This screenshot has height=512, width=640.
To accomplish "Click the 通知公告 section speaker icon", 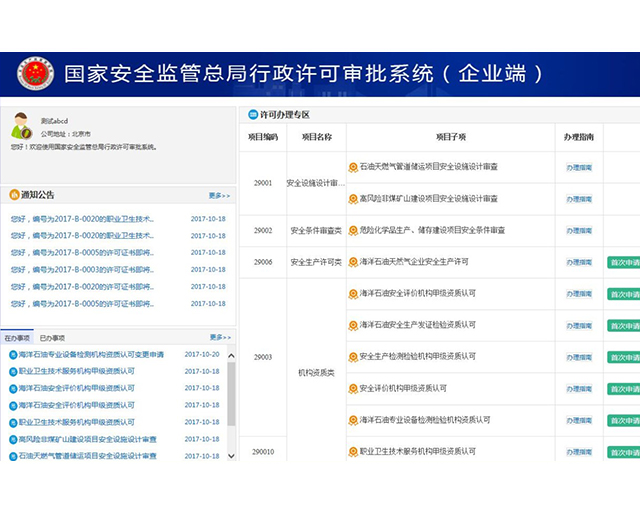I will (x=14, y=195).
